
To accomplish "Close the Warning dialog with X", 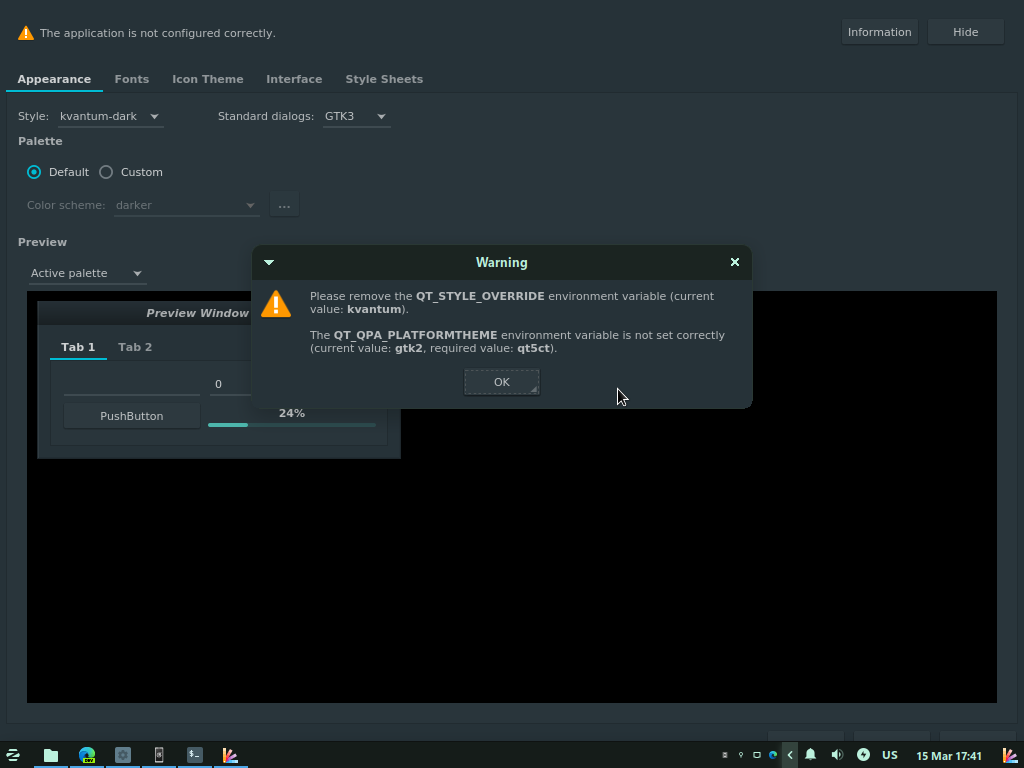I will click(735, 262).
